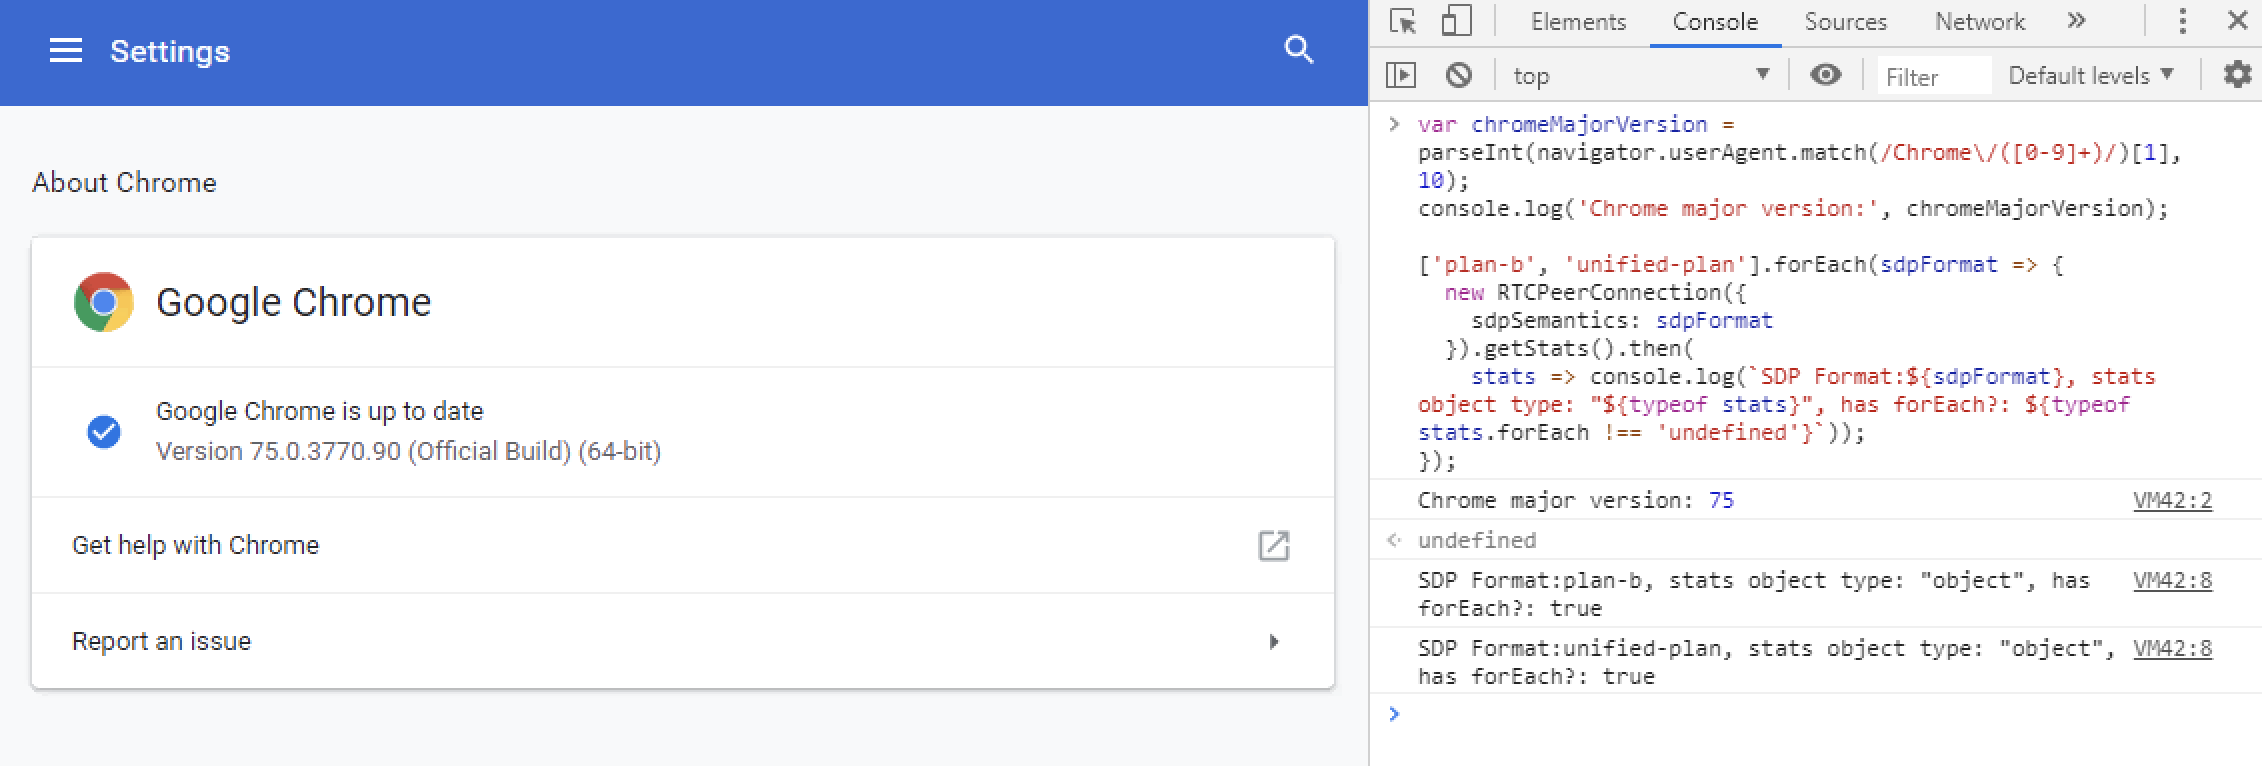Open the VM42:2 source link

pyautogui.click(x=2172, y=500)
